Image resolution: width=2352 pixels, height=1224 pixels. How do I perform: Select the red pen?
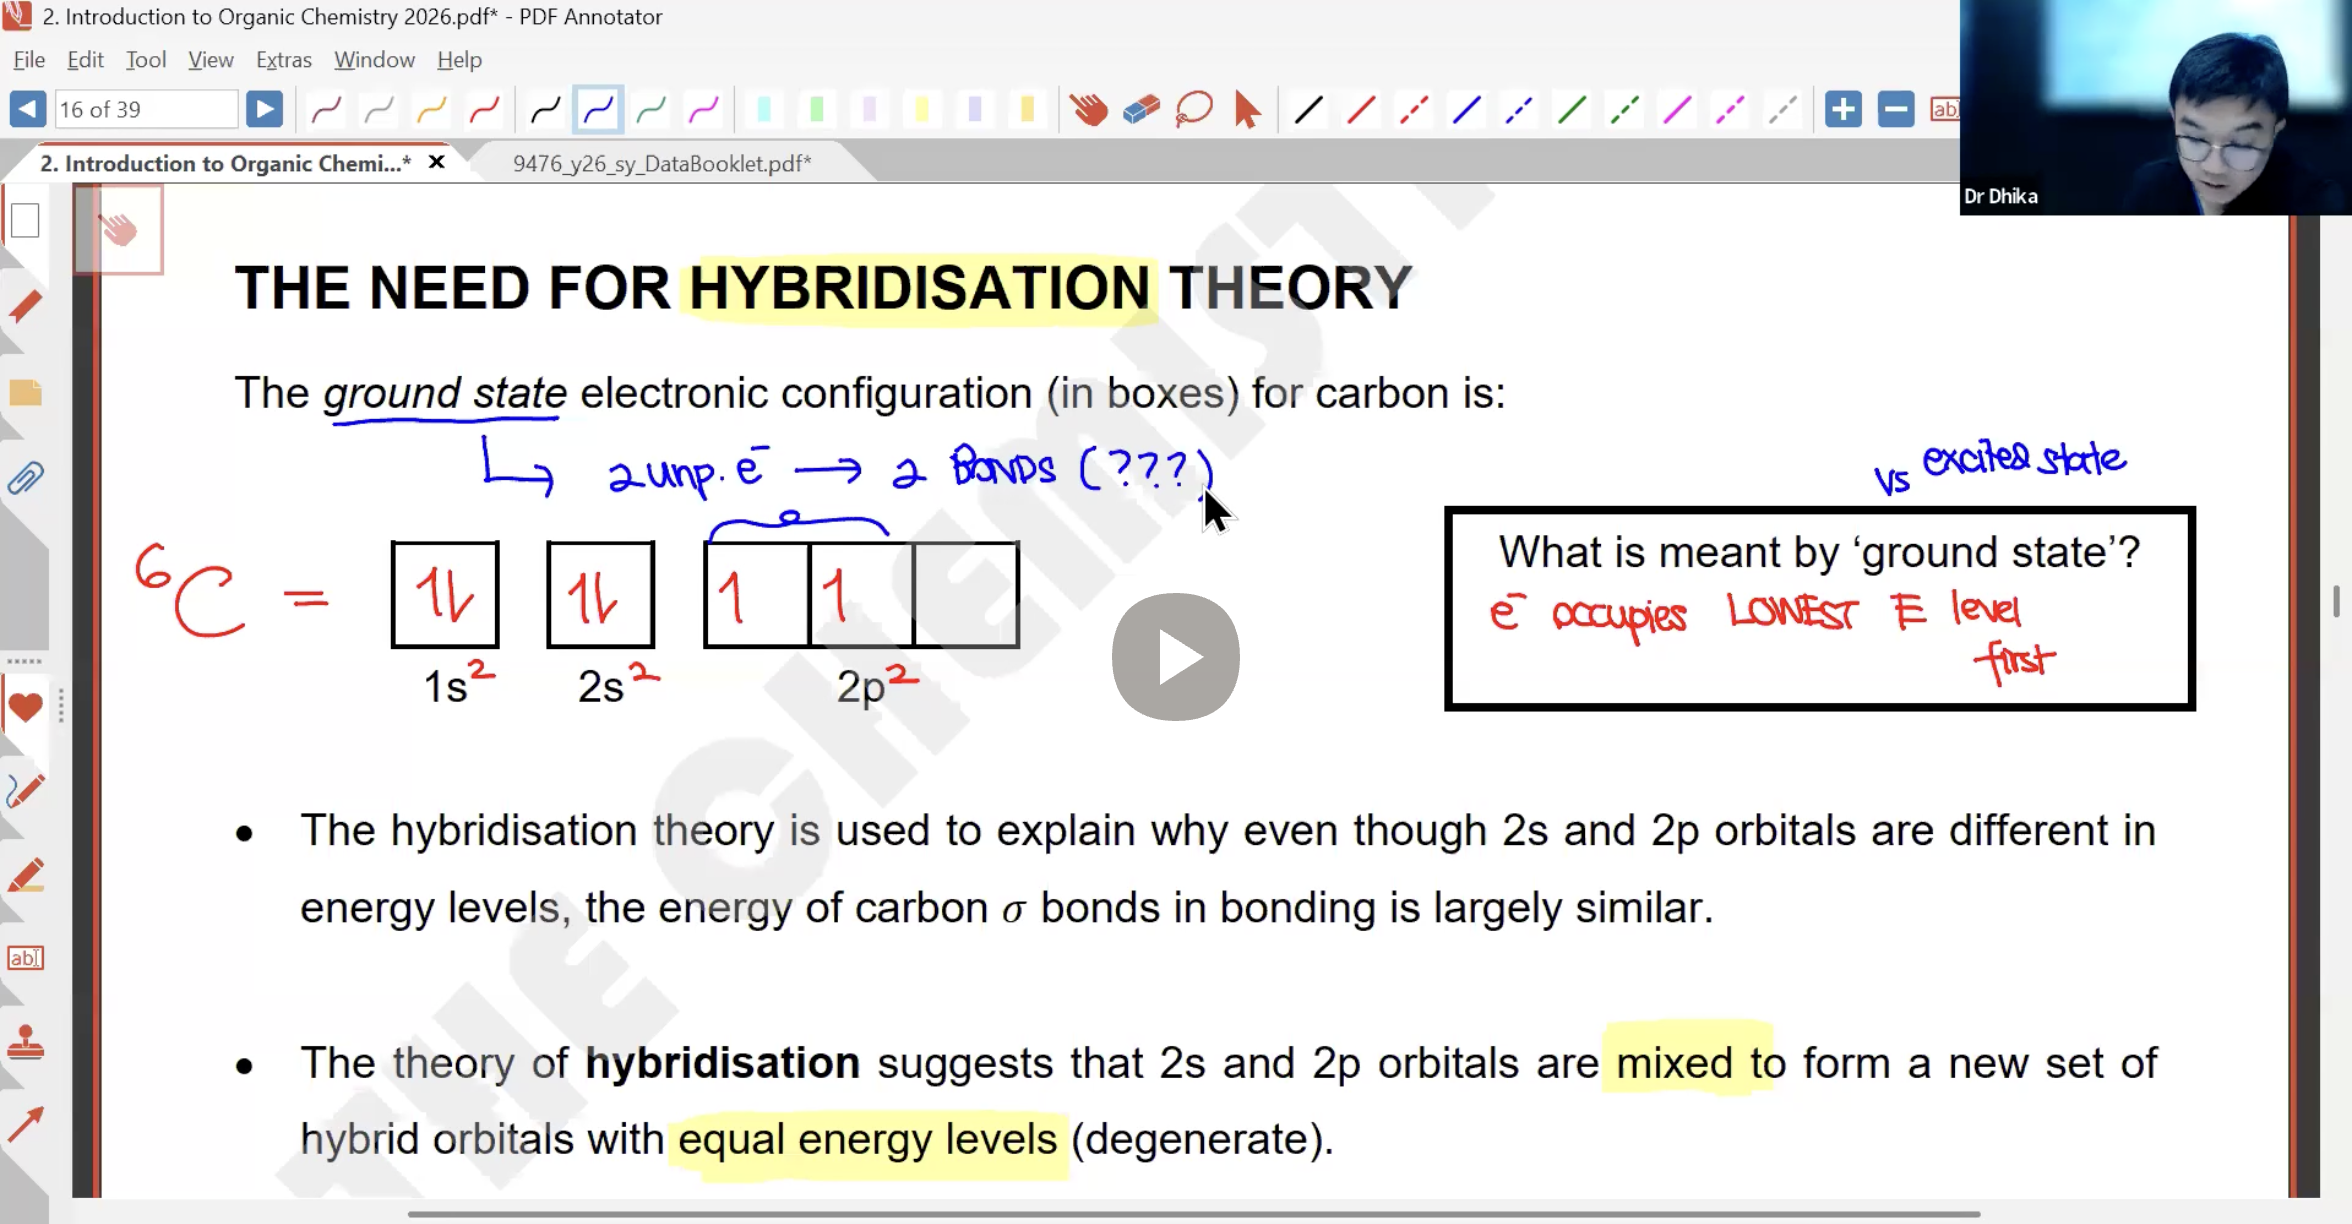click(484, 110)
